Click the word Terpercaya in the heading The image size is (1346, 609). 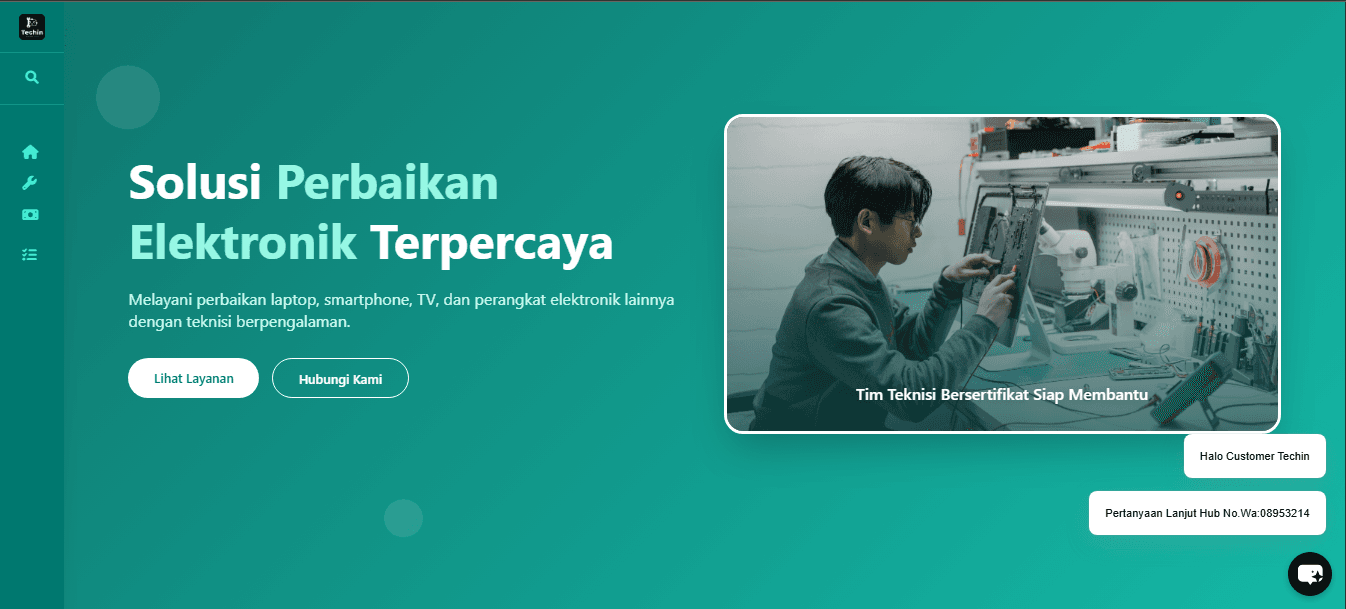point(492,243)
